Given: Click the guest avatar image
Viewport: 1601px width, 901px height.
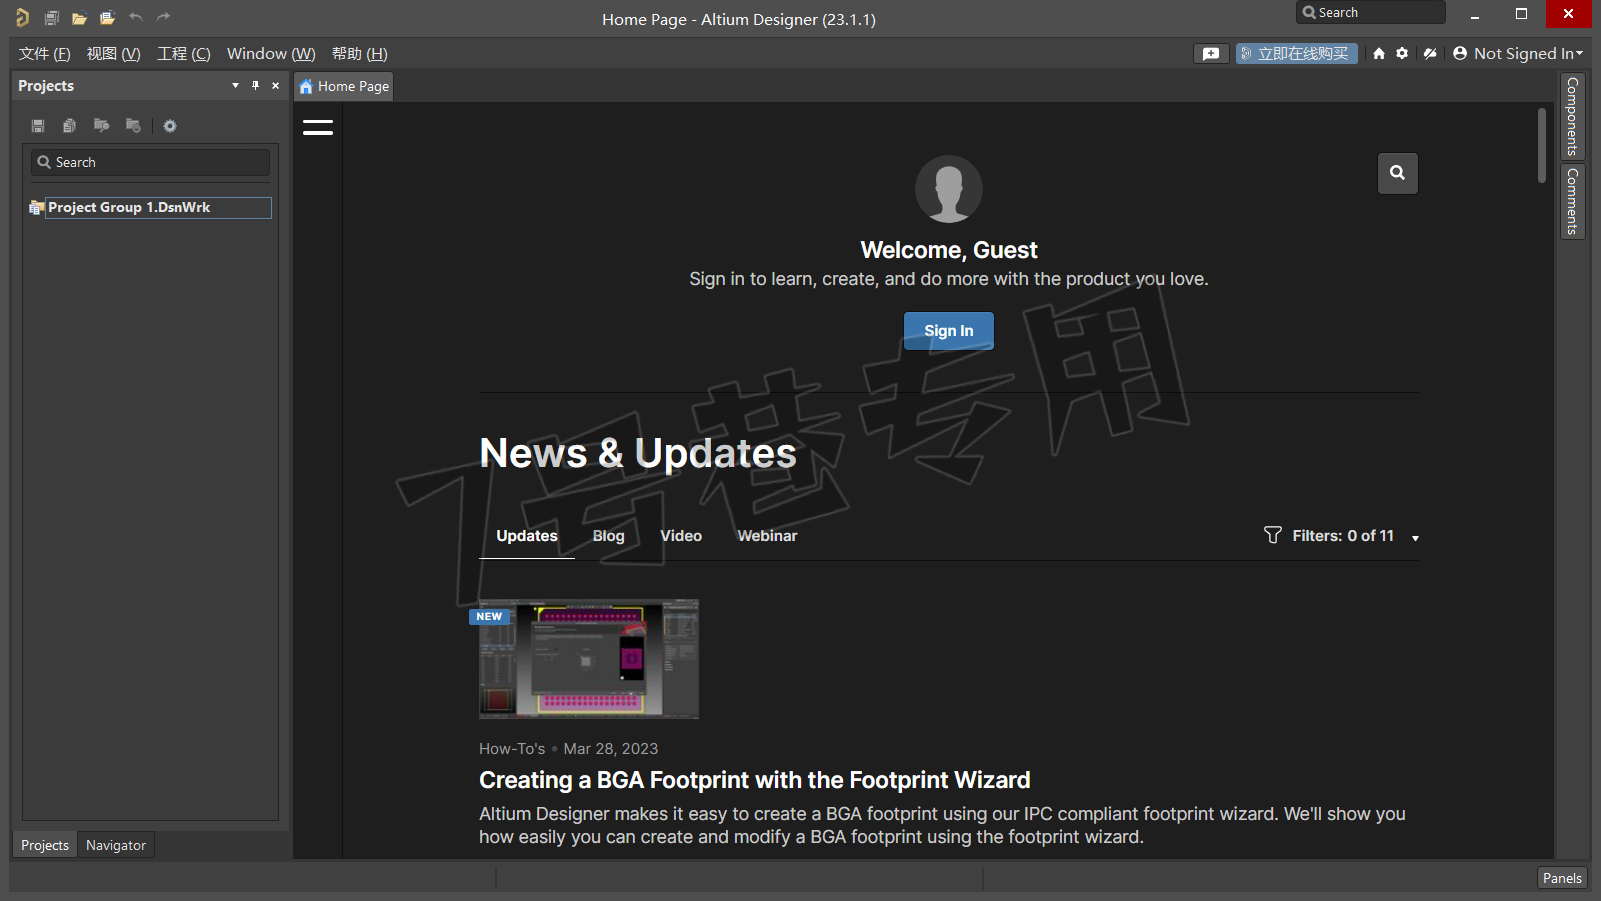Looking at the screenshot, I should [x=949, y=189].
